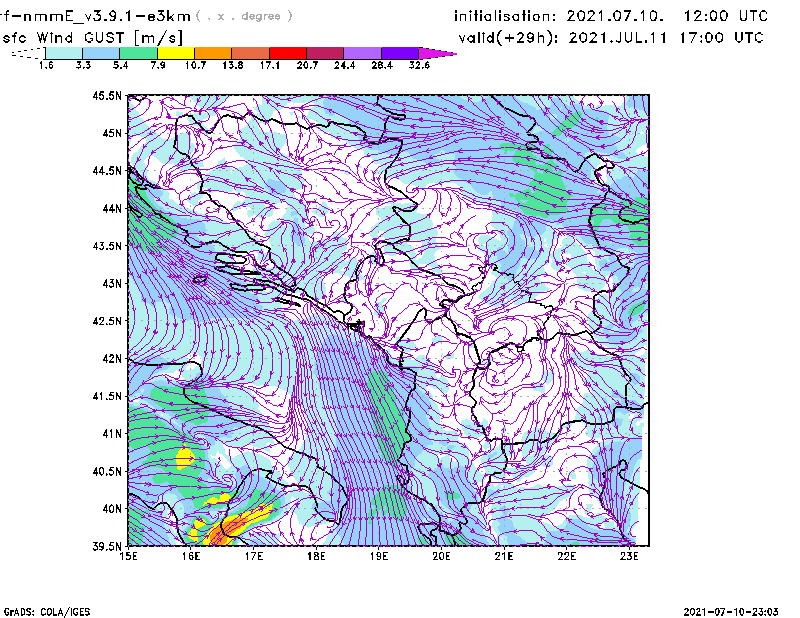The image size is (800, 618).
Task: Click the 45.5N latitude label
Action: pos(107,95)
